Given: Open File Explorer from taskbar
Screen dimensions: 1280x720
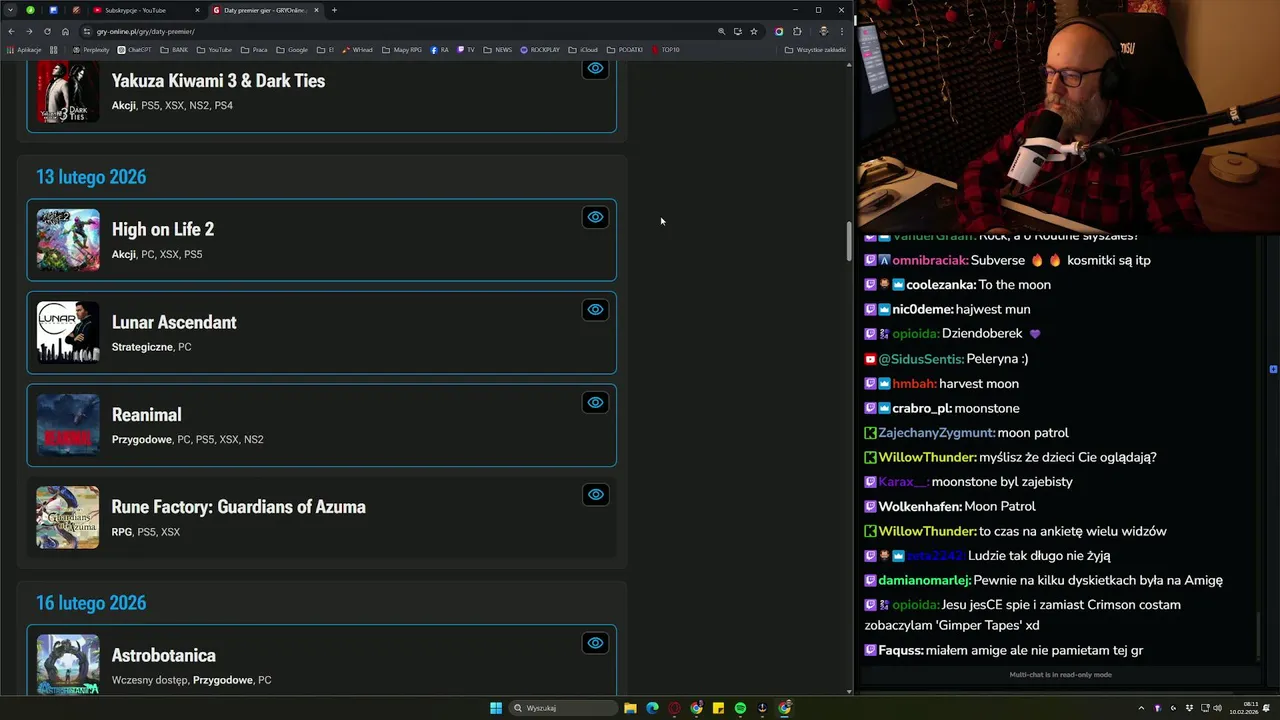Looking at the screenshot, I should click(630, 708).
